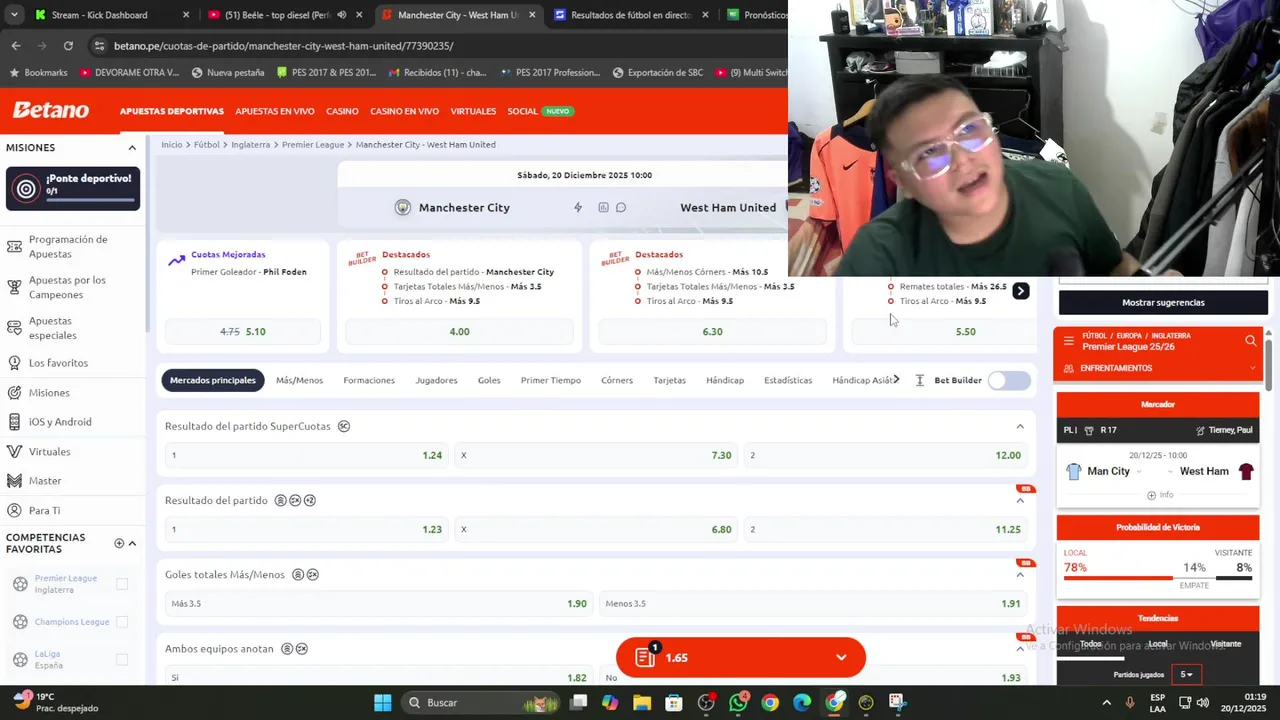Go to Premier League breadcrumb
Image resolution: width=1280 pixels, height=720 pixels.
point(313,144)
